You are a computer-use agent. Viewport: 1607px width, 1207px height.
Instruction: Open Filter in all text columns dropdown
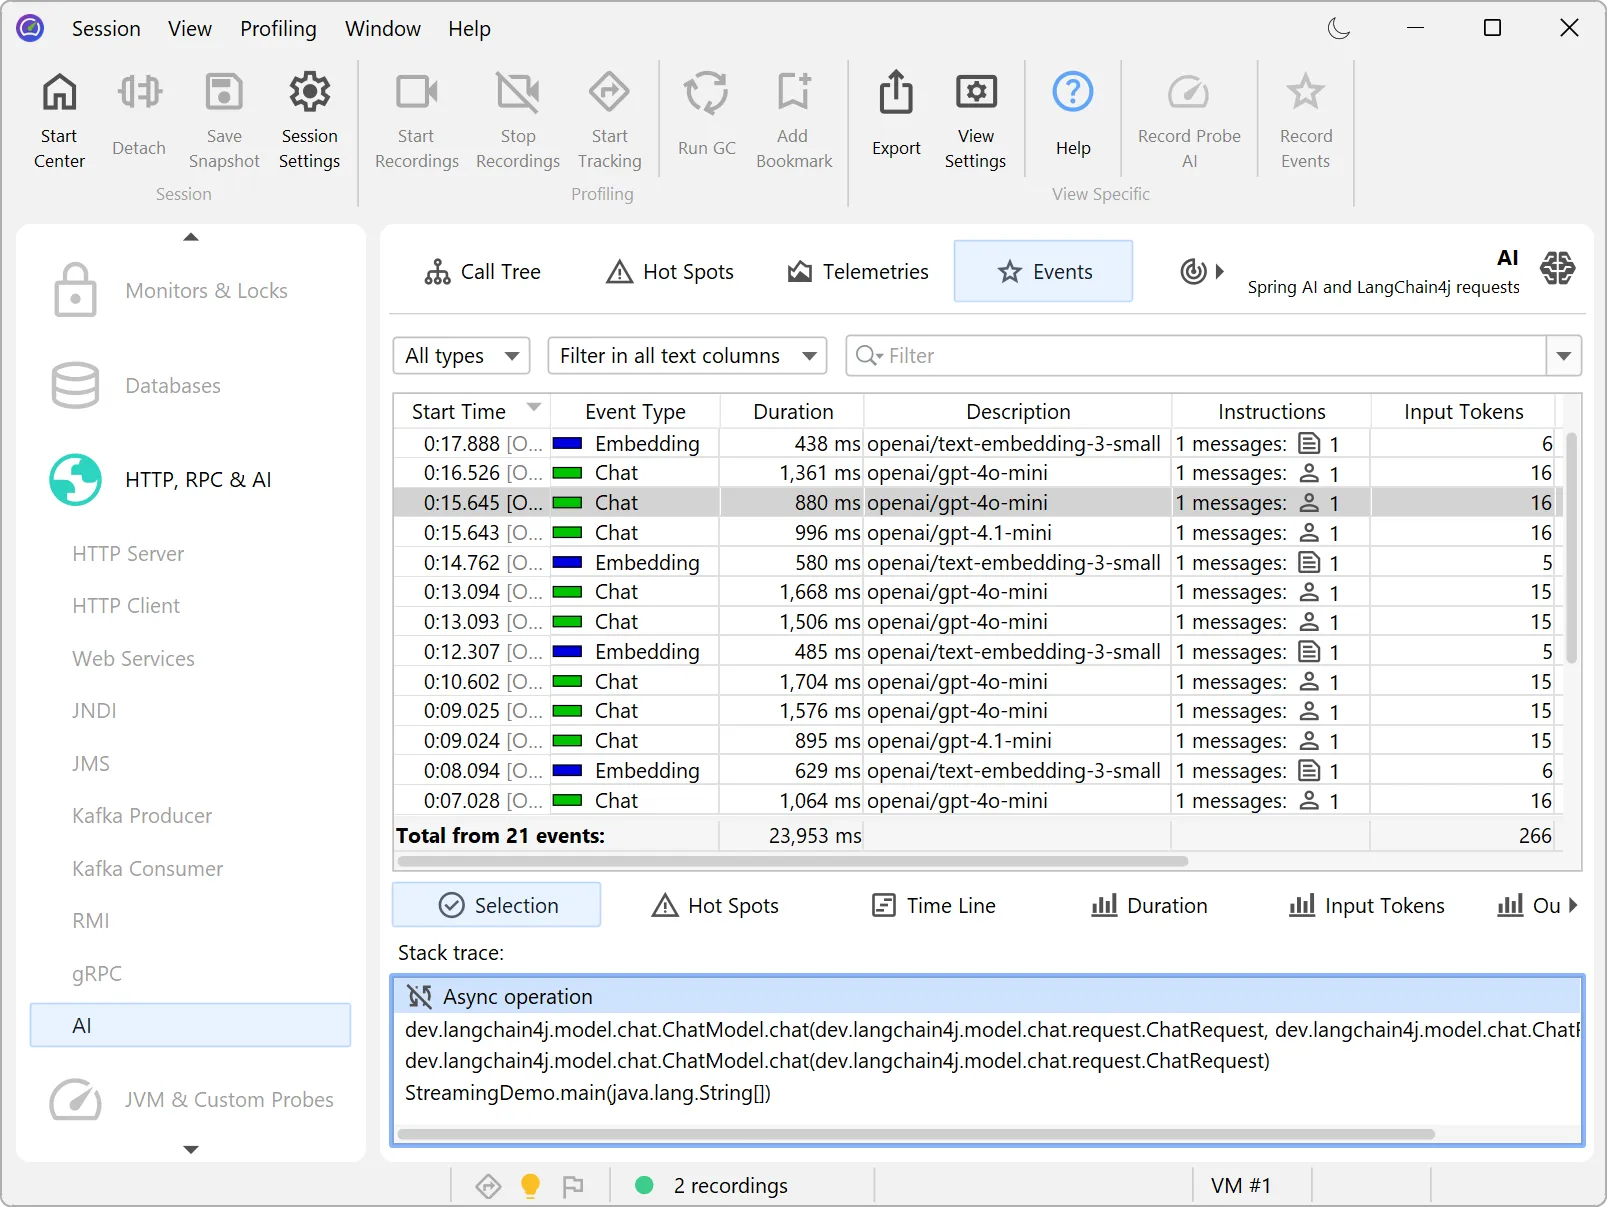688,356
